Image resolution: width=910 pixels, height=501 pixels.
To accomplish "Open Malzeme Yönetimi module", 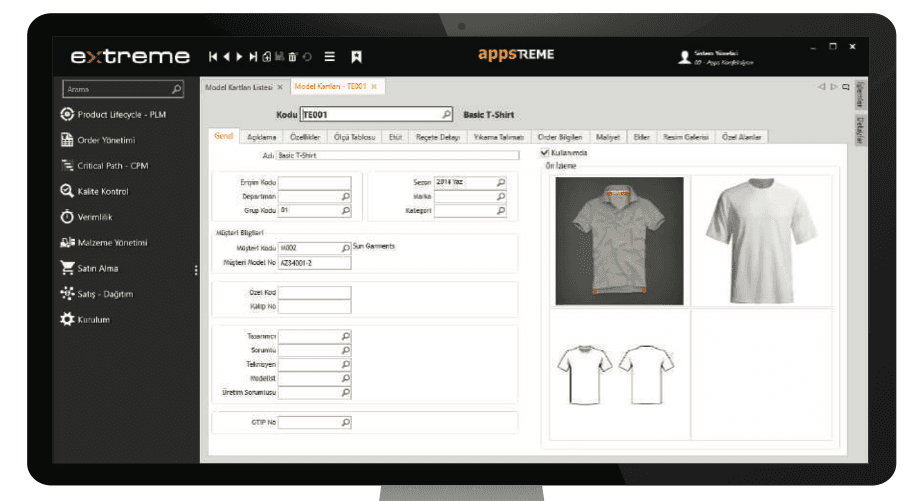I will (x=103, y=242).
